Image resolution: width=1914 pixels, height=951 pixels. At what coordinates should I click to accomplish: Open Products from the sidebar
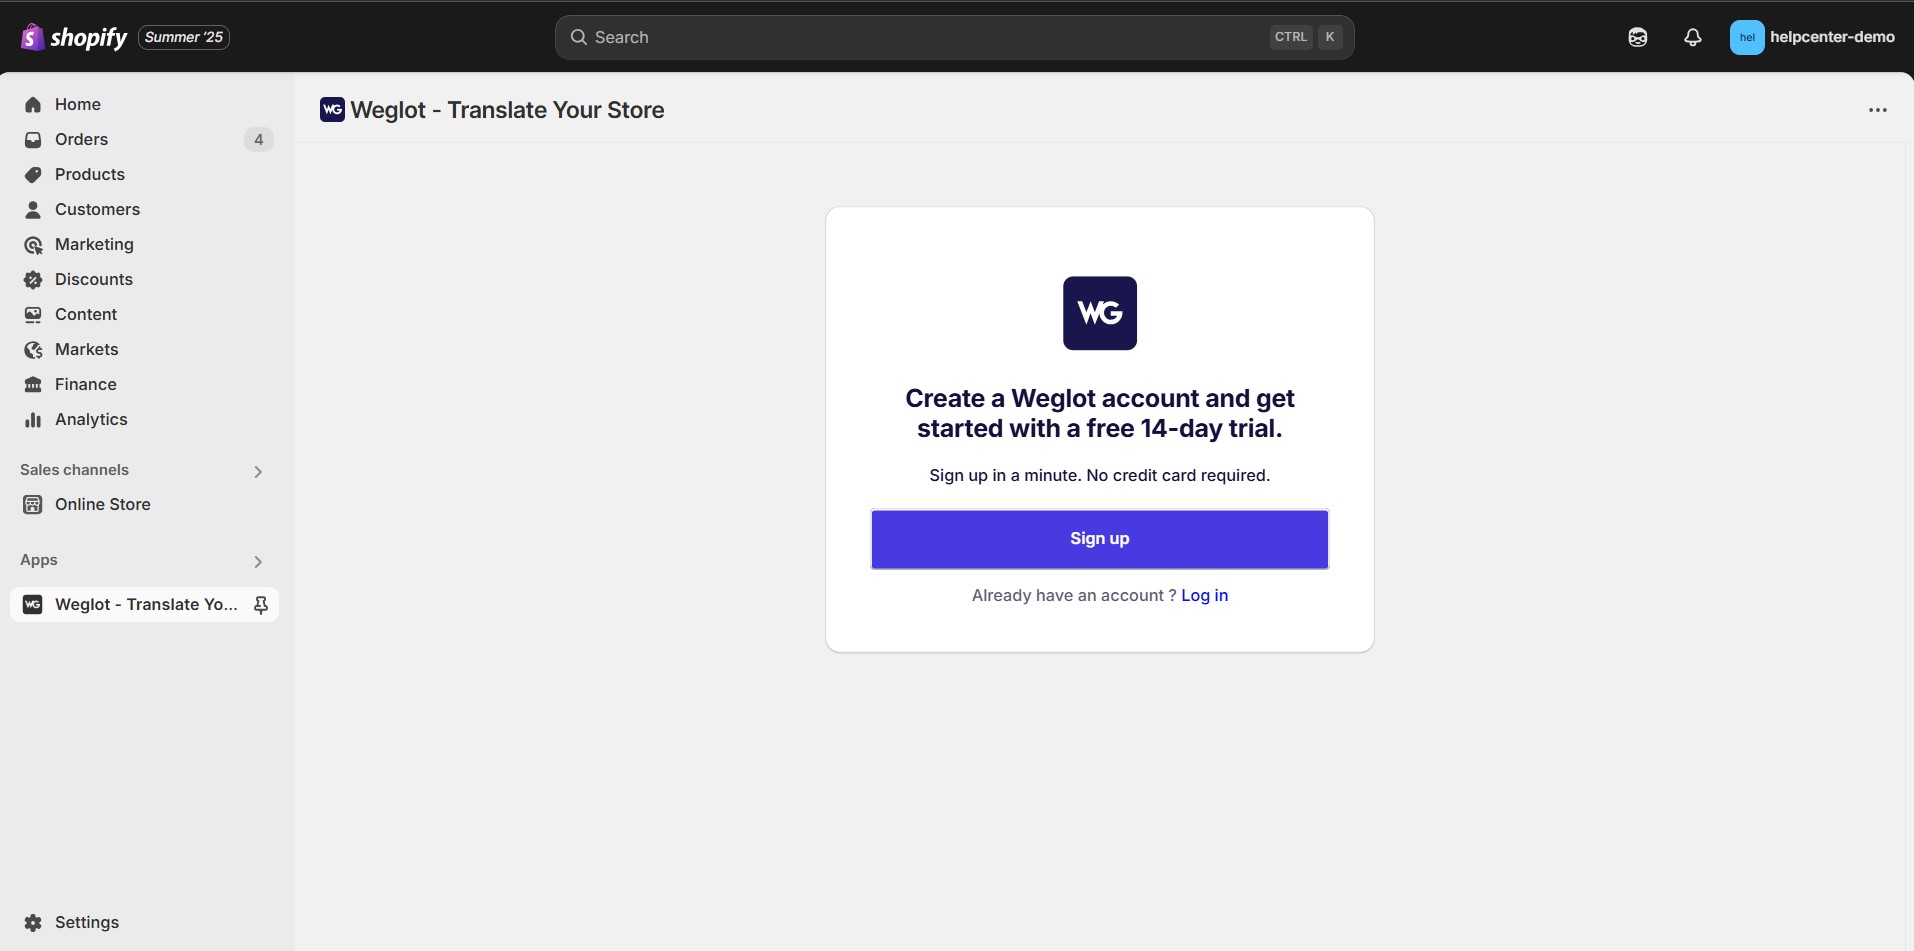(x=90, y=174)
